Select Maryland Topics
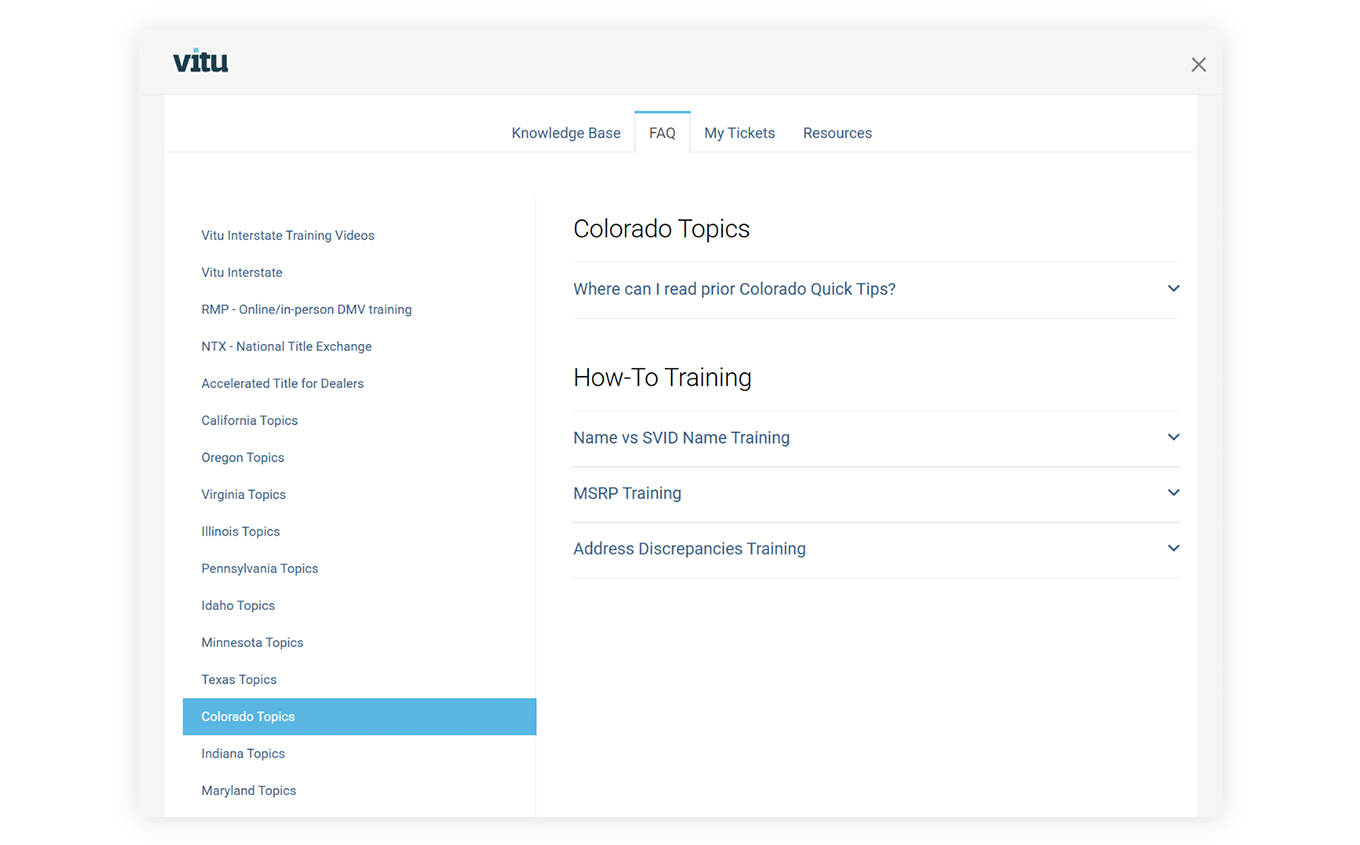 pyautogui.click(x=249, y=791)
